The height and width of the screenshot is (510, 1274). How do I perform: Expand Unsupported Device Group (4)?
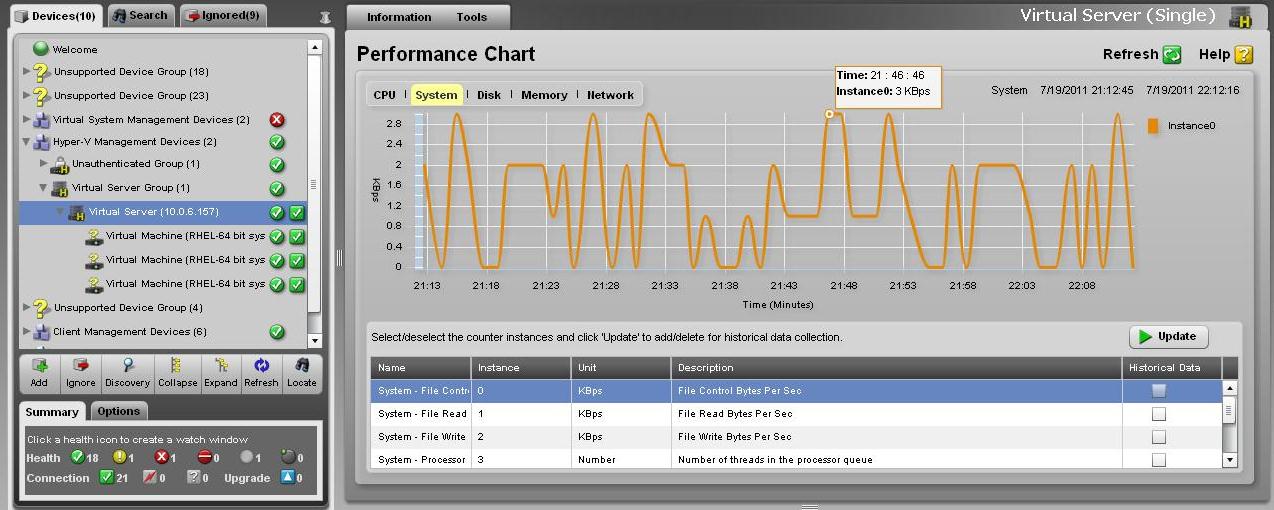pos(27,308)
